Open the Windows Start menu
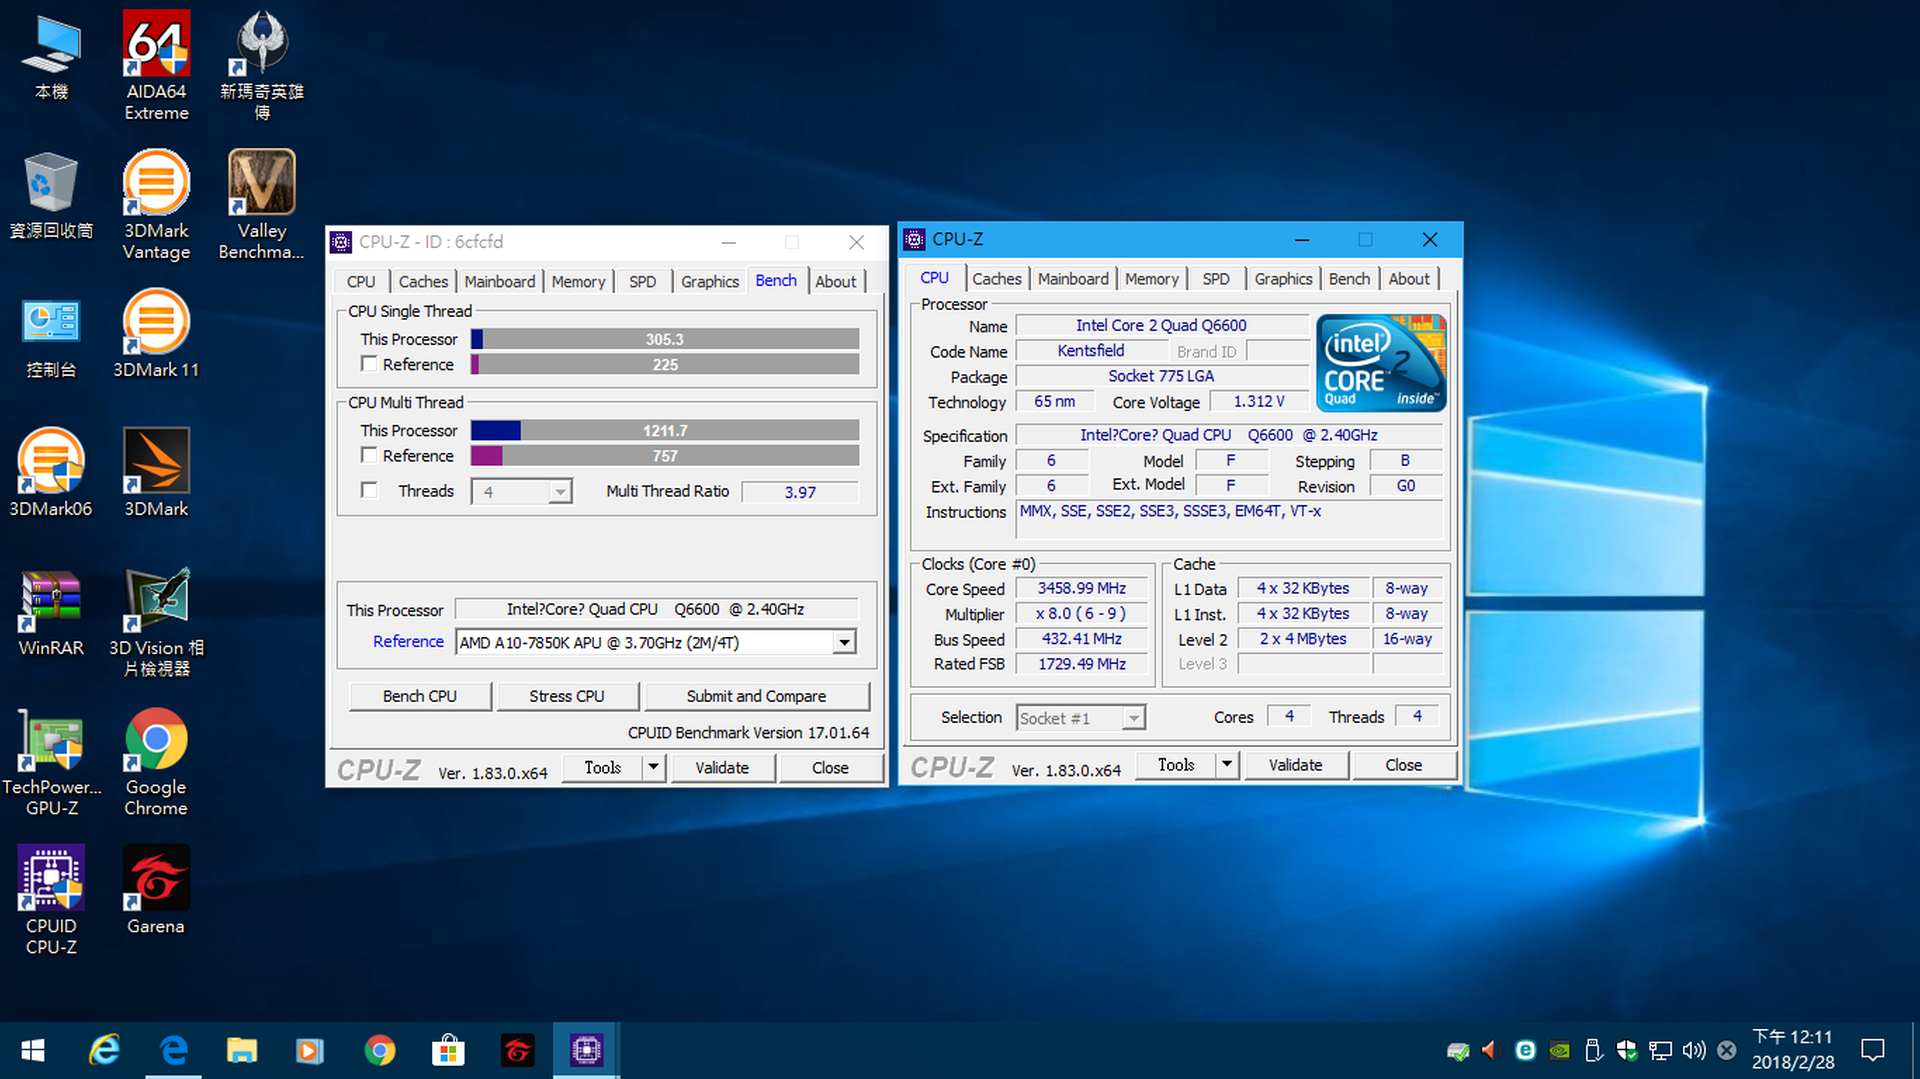Image resolution: width=1920 pixels, height=1079 pixels. (x=32, y=1050)
